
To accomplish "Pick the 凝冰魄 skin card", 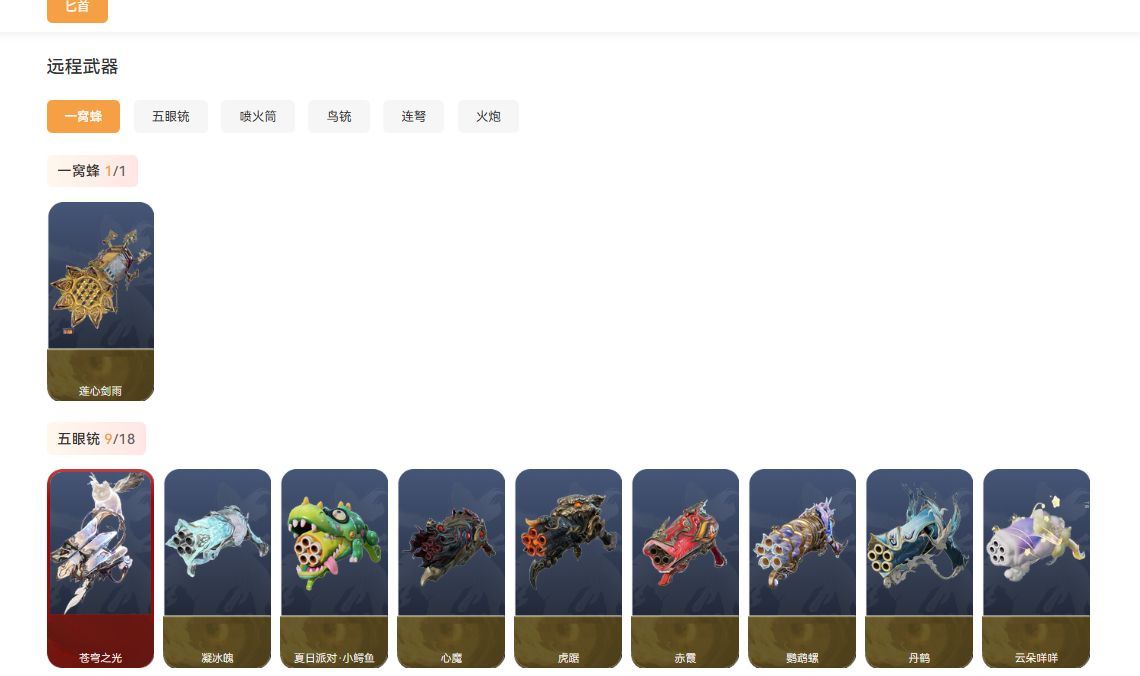I will coord(217,568).
